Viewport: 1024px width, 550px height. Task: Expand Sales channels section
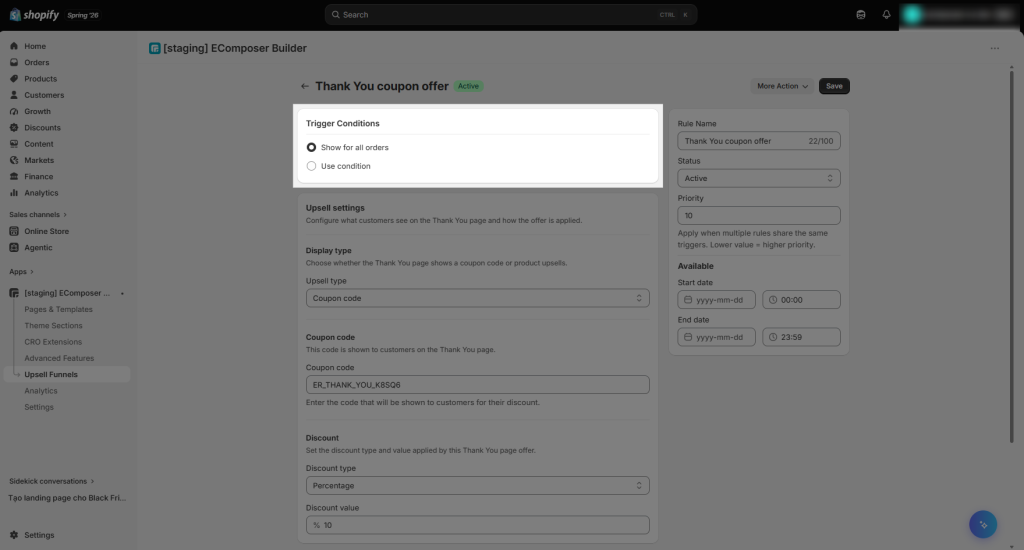tap(38, 215)
